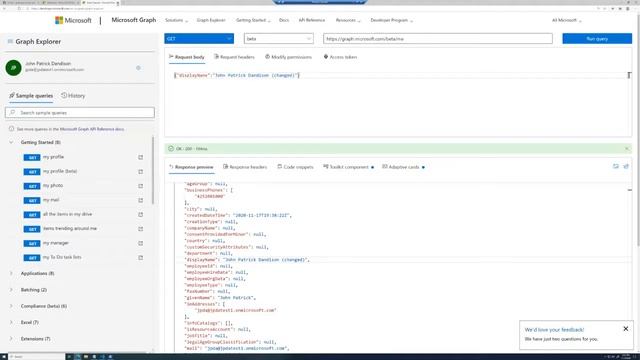640x360 pixels.
Task: Click the share query icon in response toolbar
Action: click(626, 167)
